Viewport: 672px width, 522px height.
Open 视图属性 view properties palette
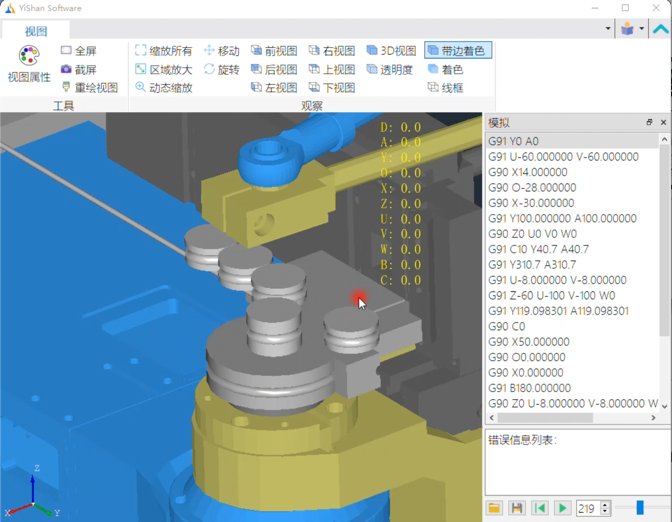click(29, 63)
